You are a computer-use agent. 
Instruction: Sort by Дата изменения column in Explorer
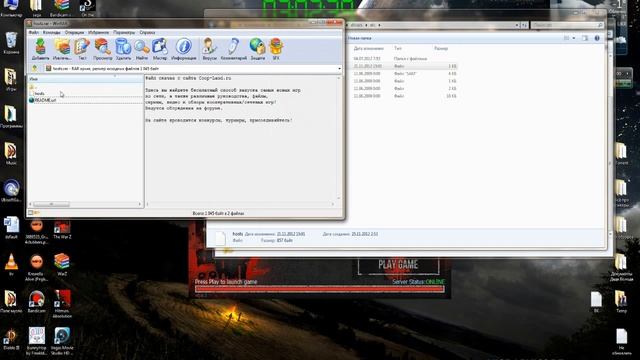coord(369,48)
